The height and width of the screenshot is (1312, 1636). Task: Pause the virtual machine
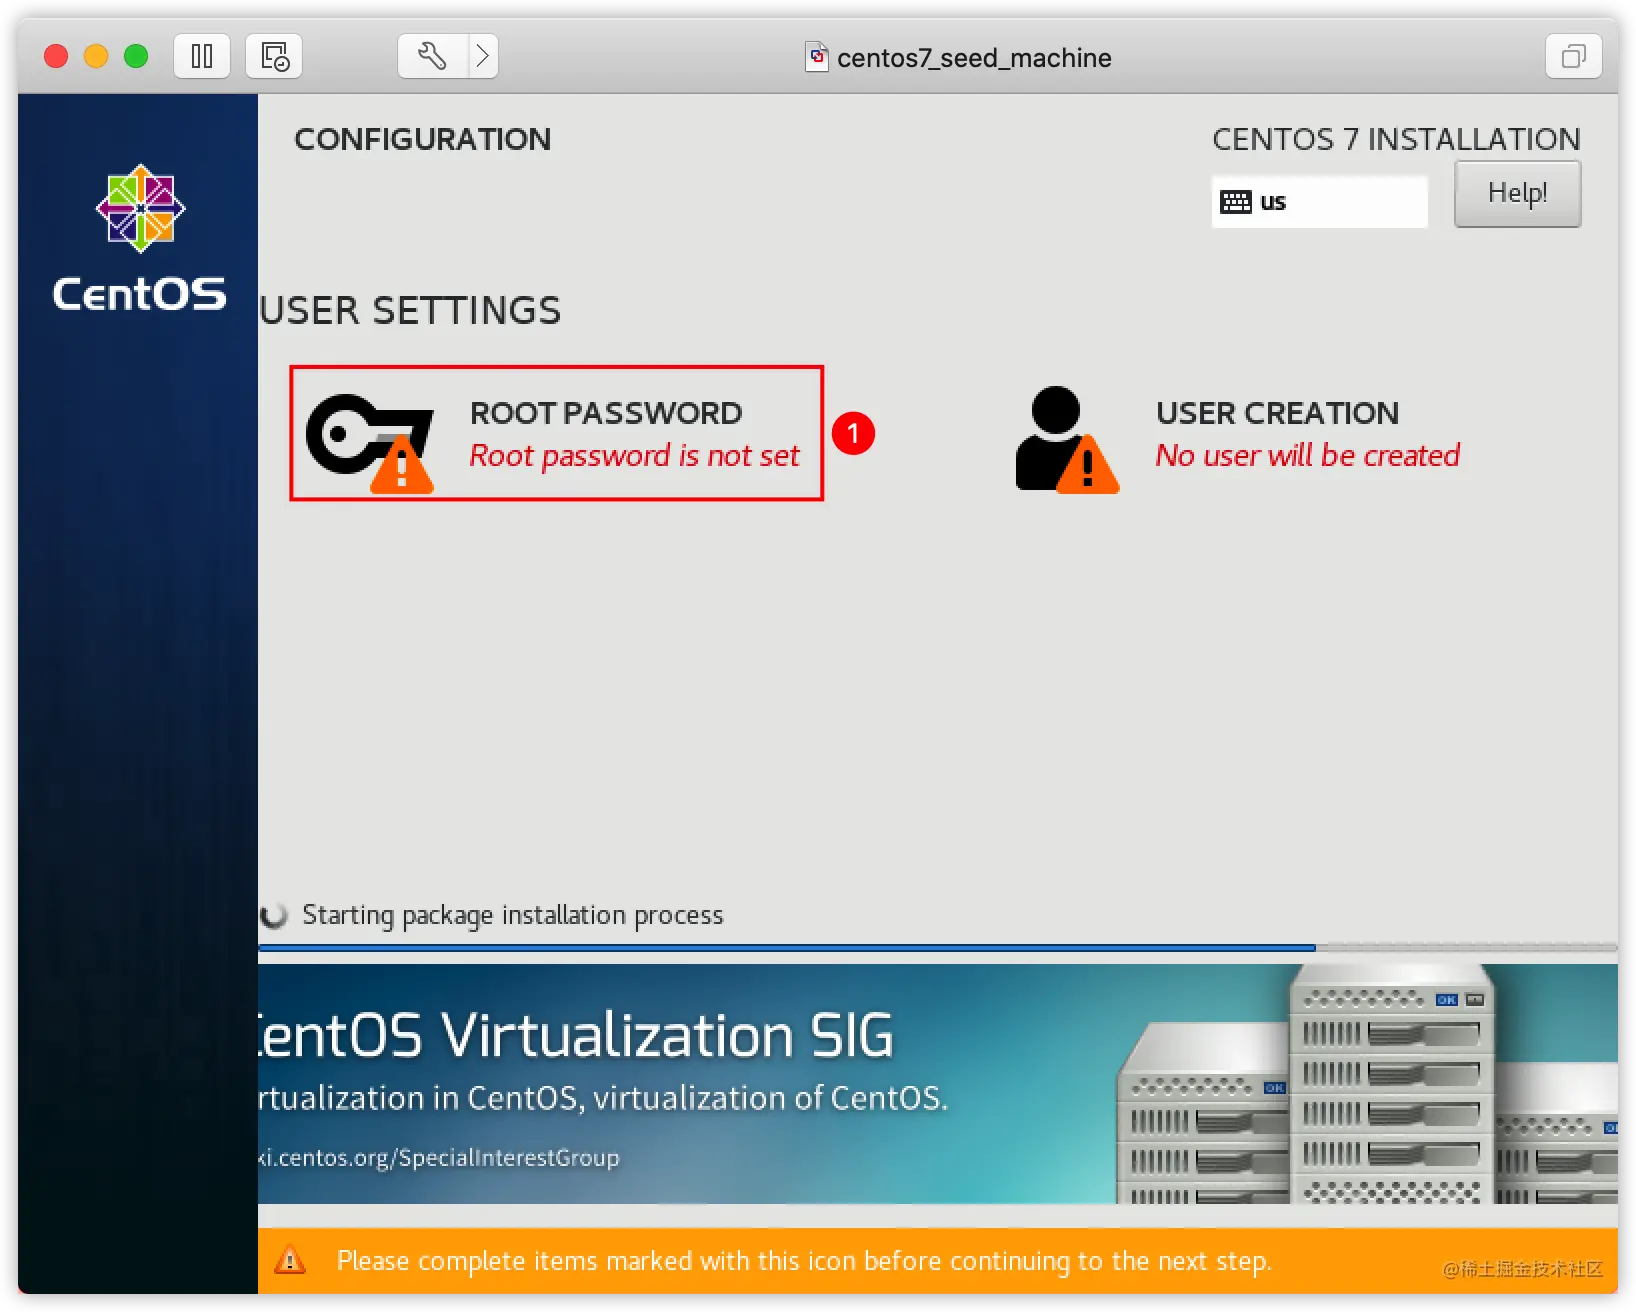202,56
